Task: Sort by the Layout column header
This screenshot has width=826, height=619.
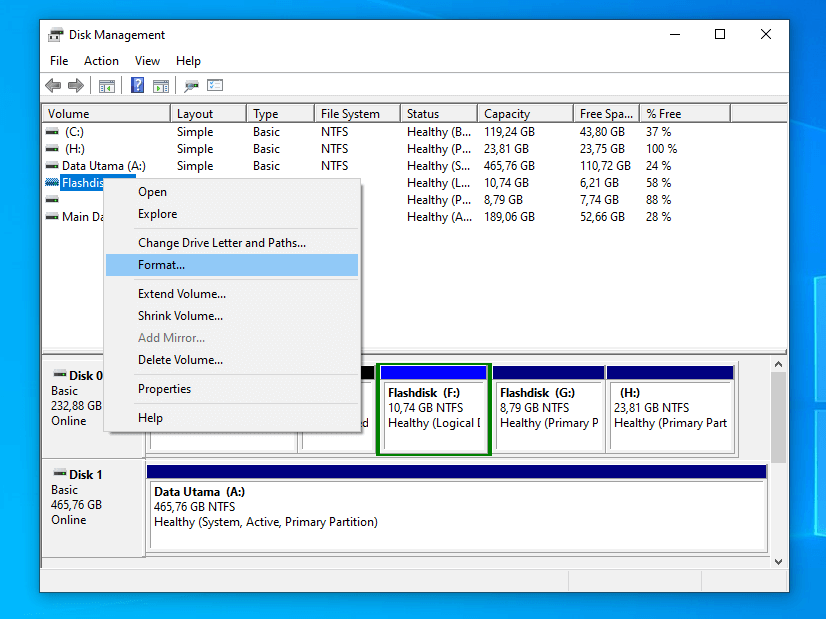Action: coord(209,114)
